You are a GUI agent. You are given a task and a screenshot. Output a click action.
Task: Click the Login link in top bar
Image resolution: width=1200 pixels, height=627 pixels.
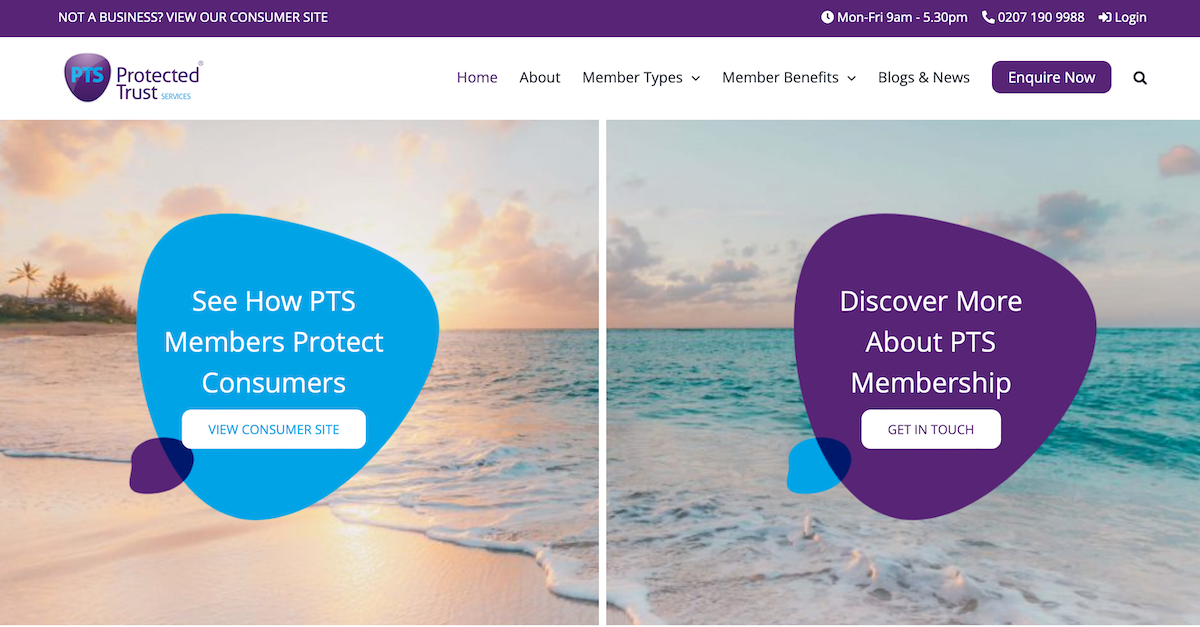[1131, 17]
